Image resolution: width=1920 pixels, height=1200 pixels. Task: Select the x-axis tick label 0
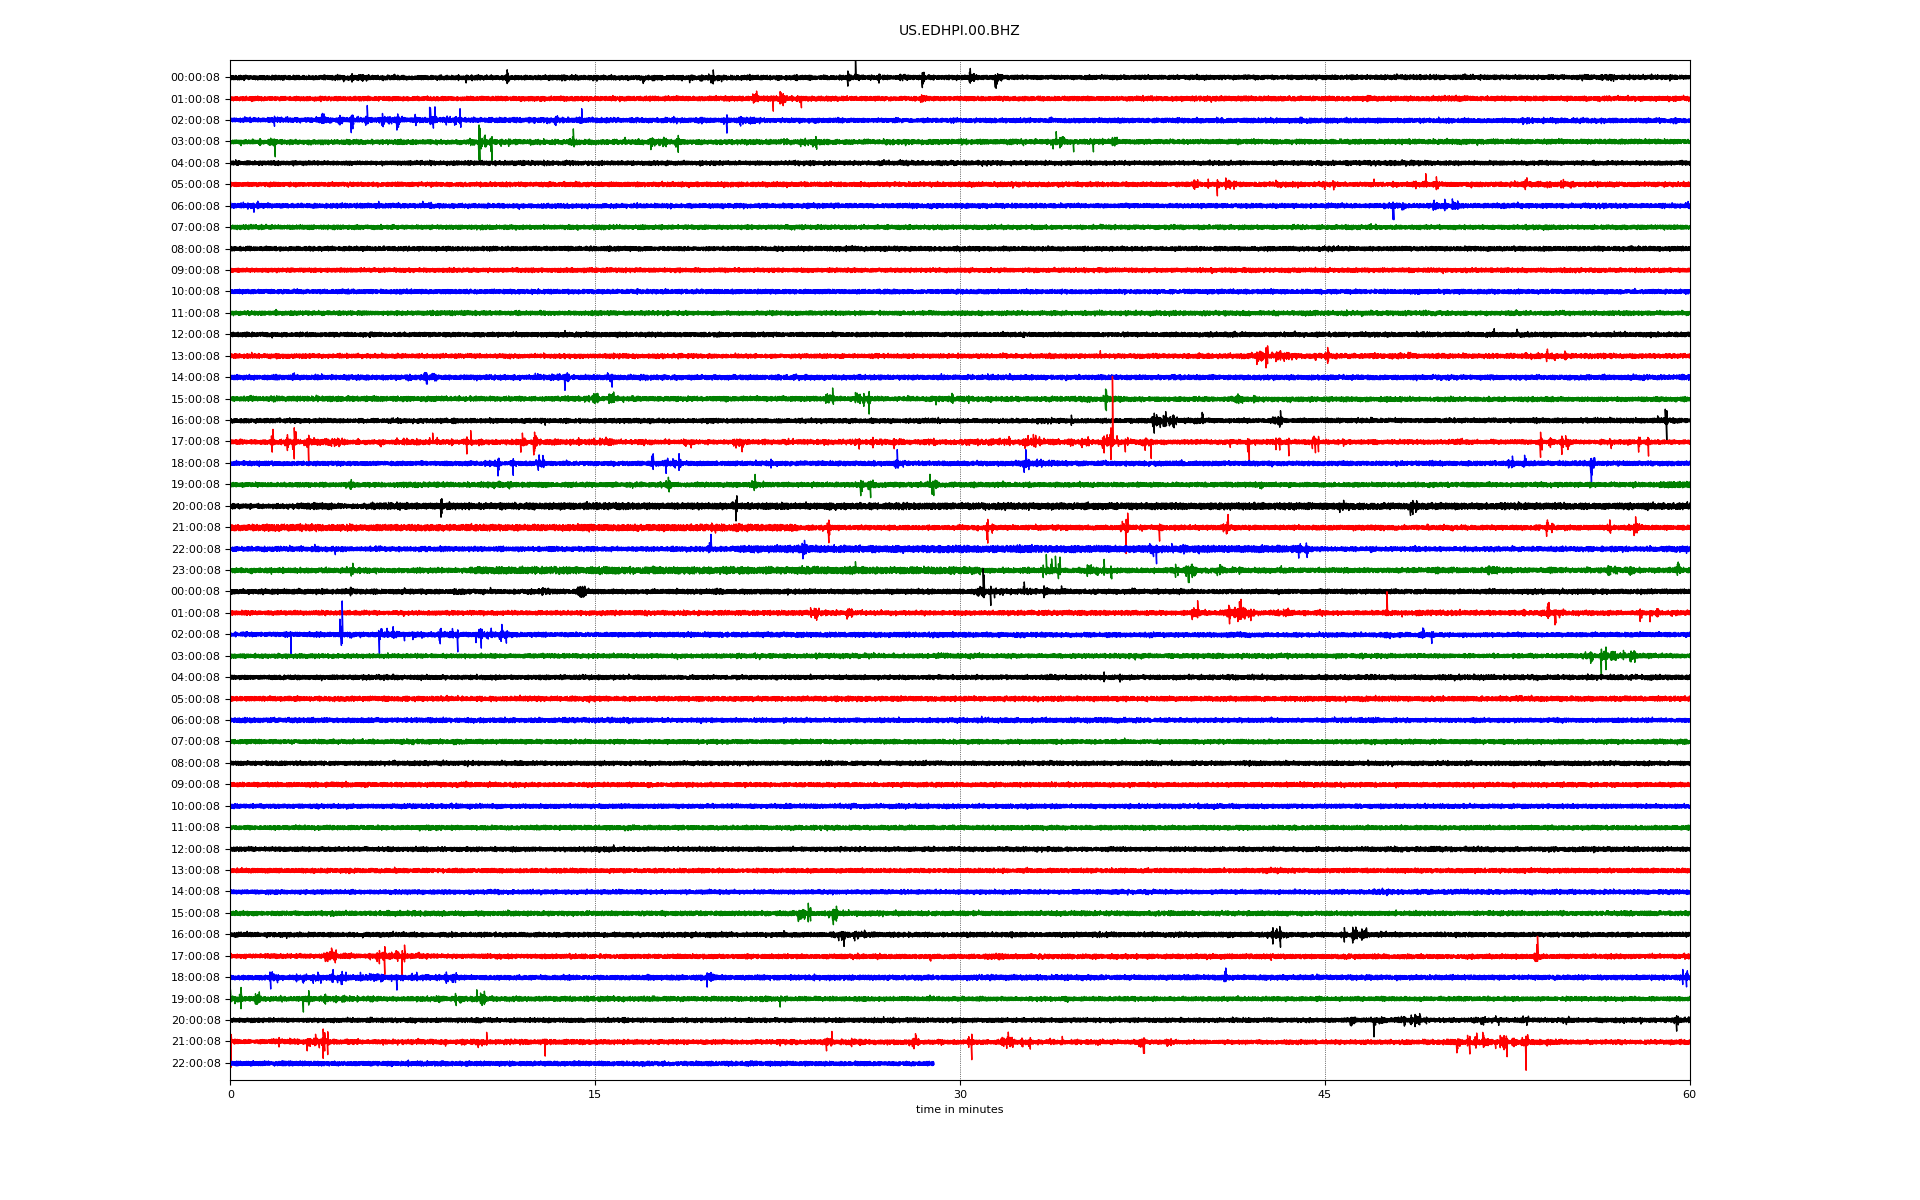coord(231,1094)
